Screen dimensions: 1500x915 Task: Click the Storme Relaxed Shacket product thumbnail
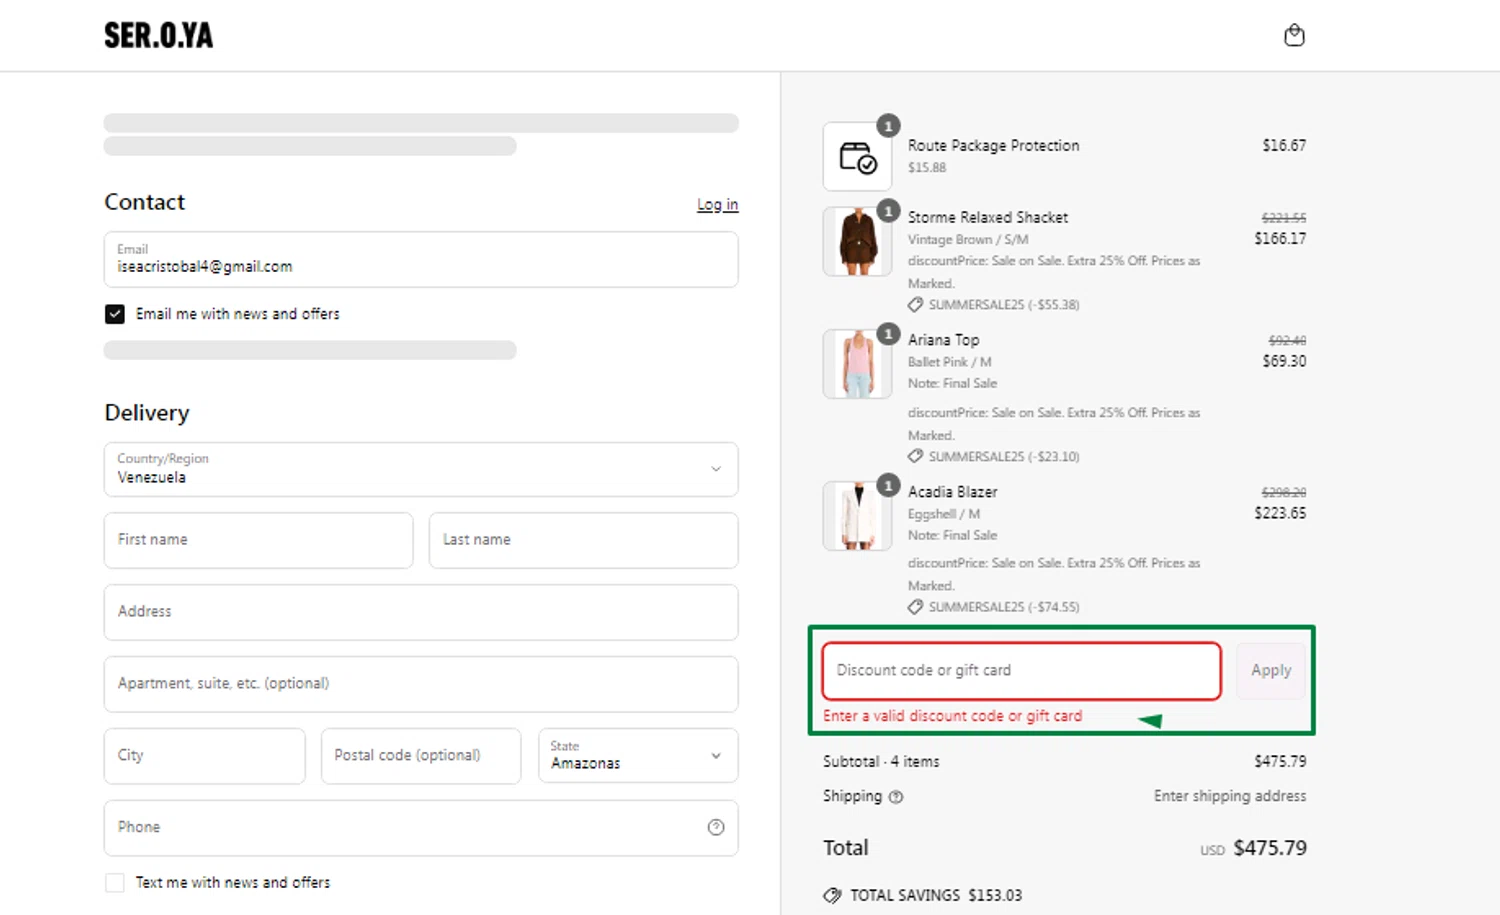point(858,242)
